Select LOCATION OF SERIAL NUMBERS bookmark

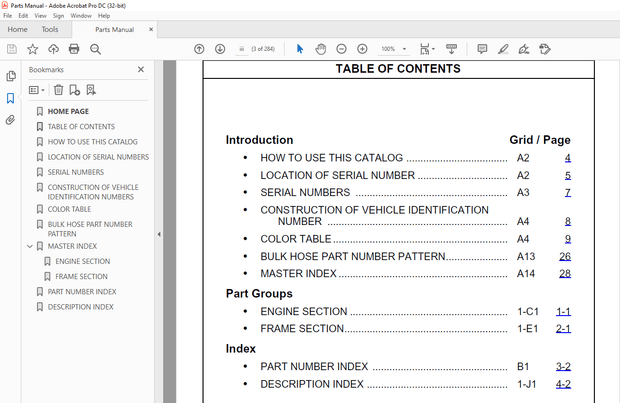coord(98,157)
